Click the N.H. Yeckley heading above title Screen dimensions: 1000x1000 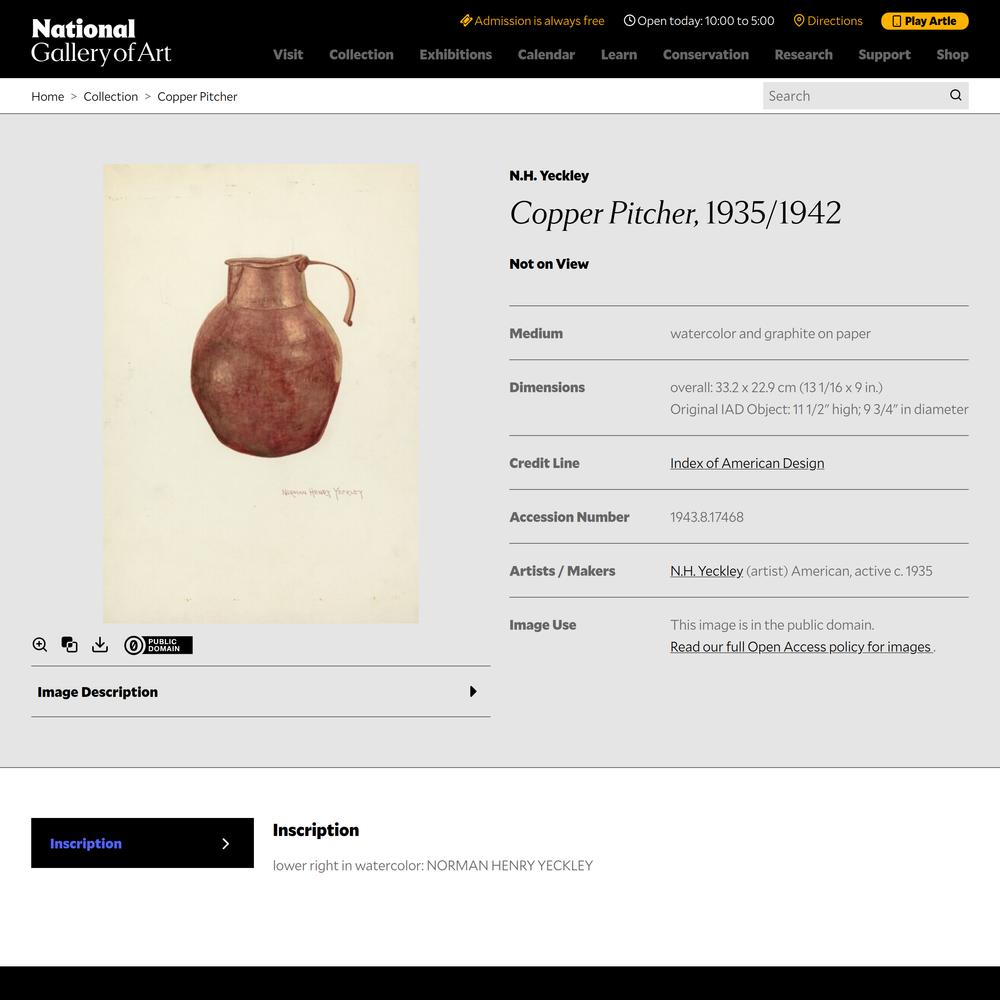[549, 176]
